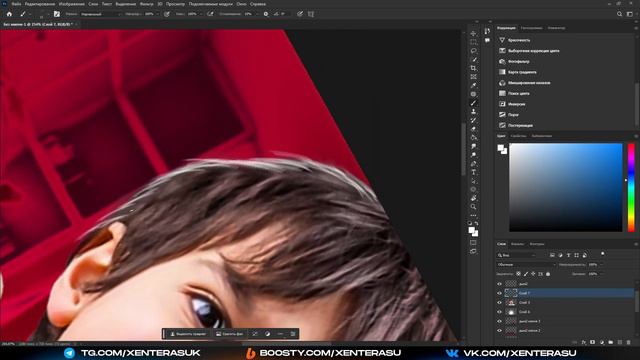Hide the 'копия 2' layer

[499, 331]
